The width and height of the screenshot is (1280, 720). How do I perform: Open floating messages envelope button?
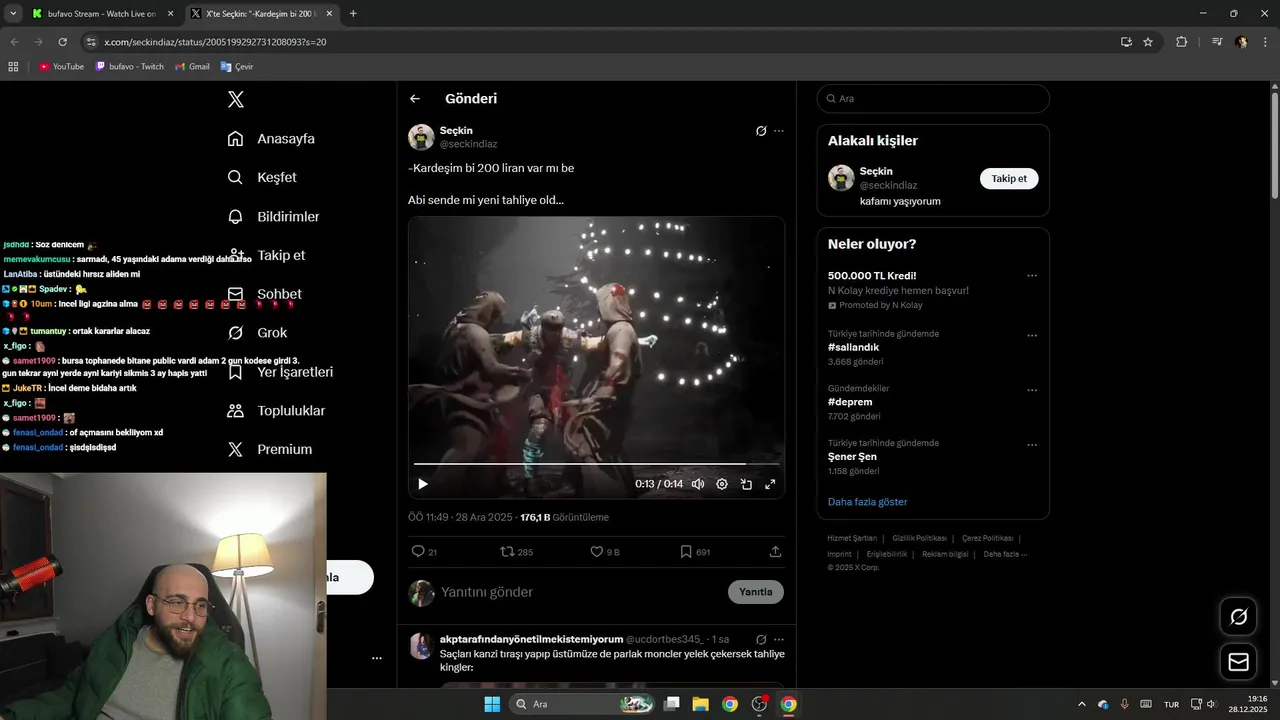click(1239, 662)
